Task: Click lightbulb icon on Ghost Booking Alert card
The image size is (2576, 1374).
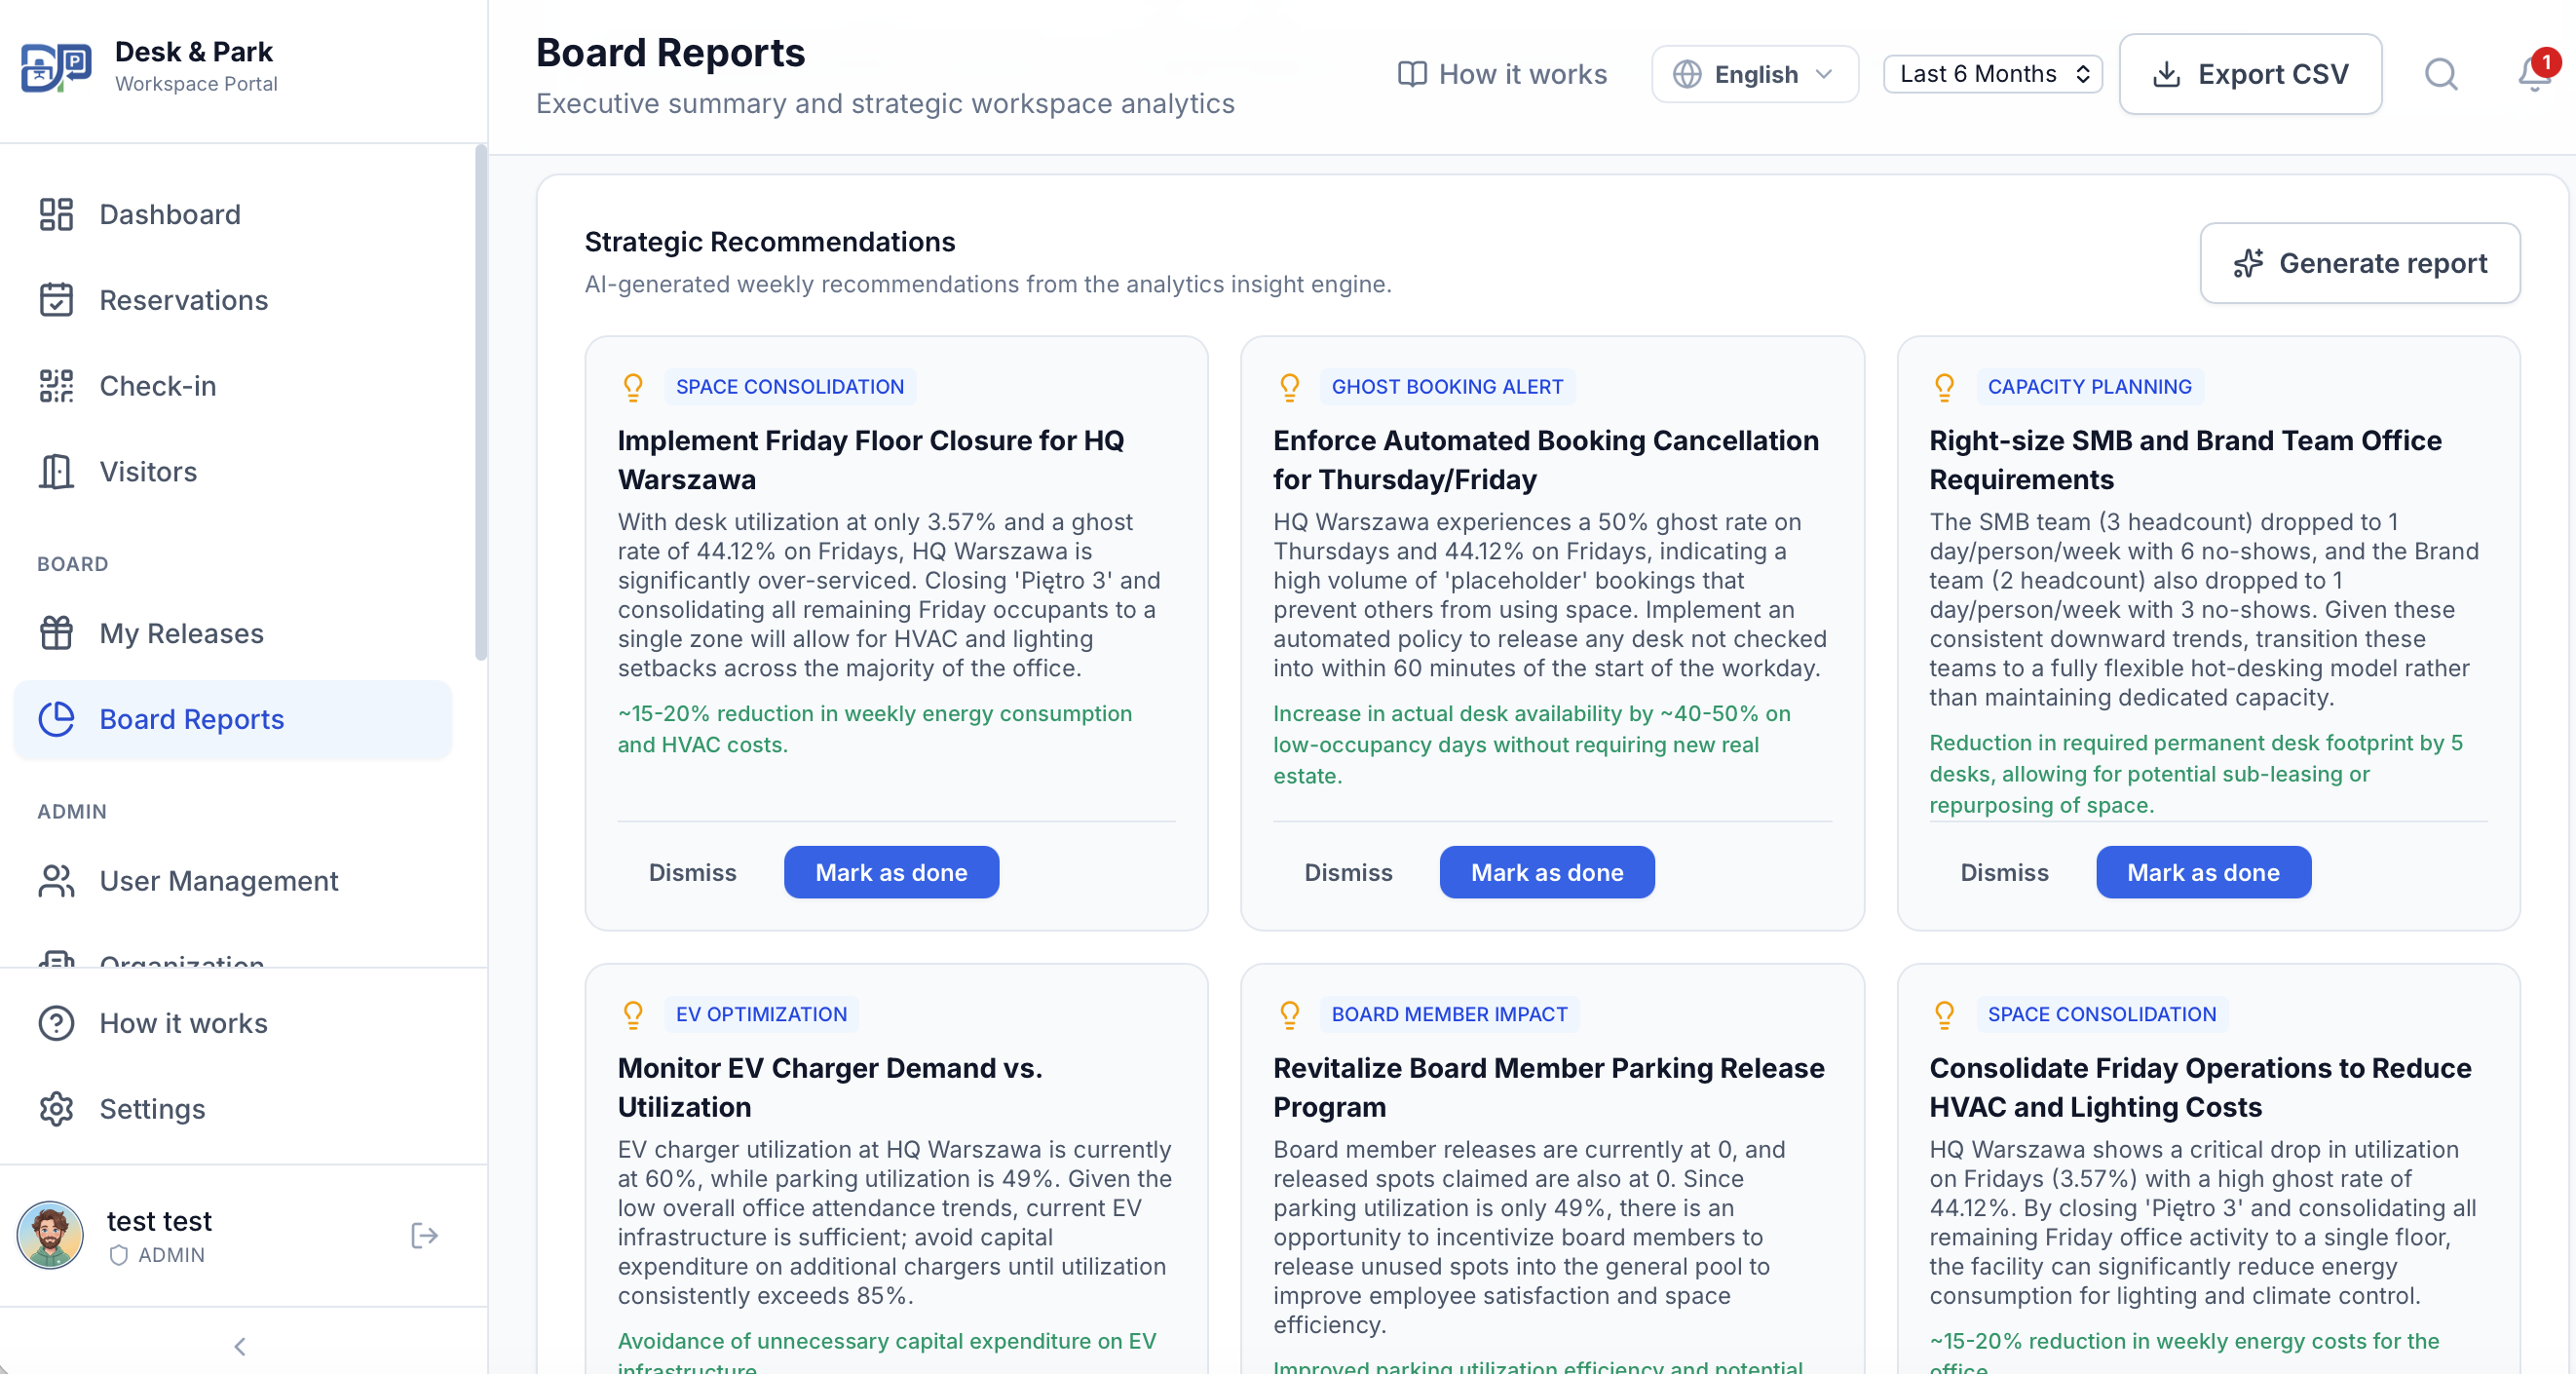Action: click(1289, 387)
